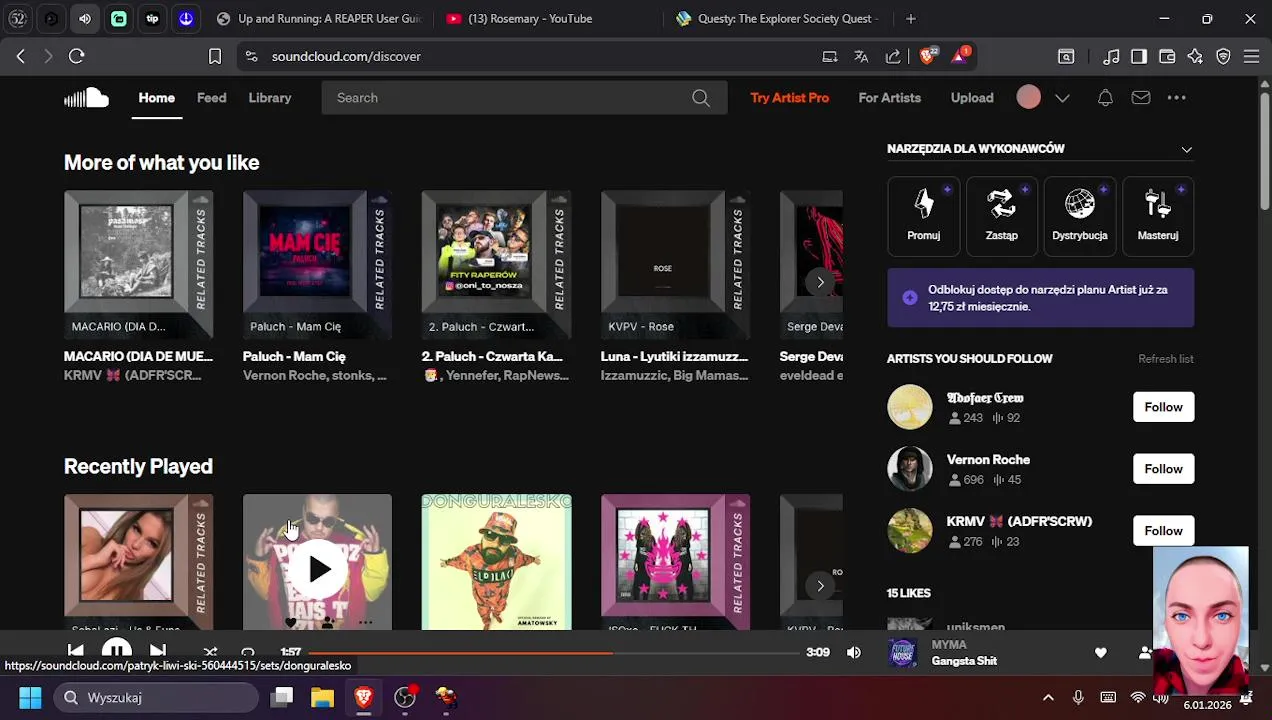Open the Masteruj artist tool
This screenshot has width=1272, height=720.
1157,216
